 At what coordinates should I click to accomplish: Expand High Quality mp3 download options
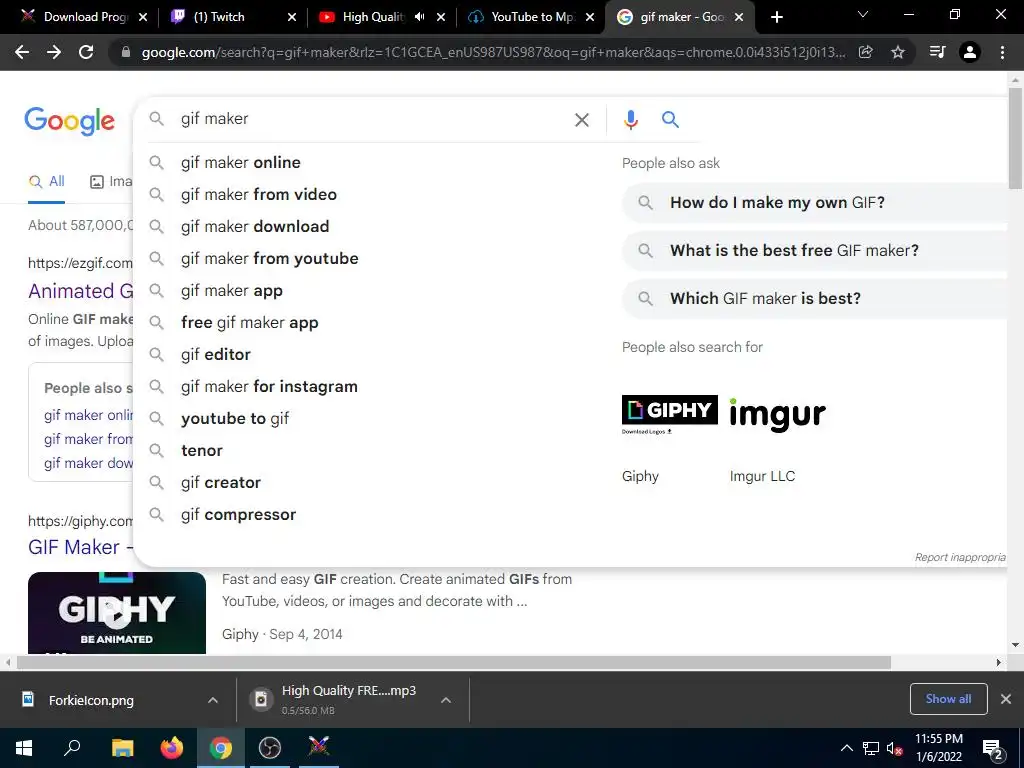point(446,700)
